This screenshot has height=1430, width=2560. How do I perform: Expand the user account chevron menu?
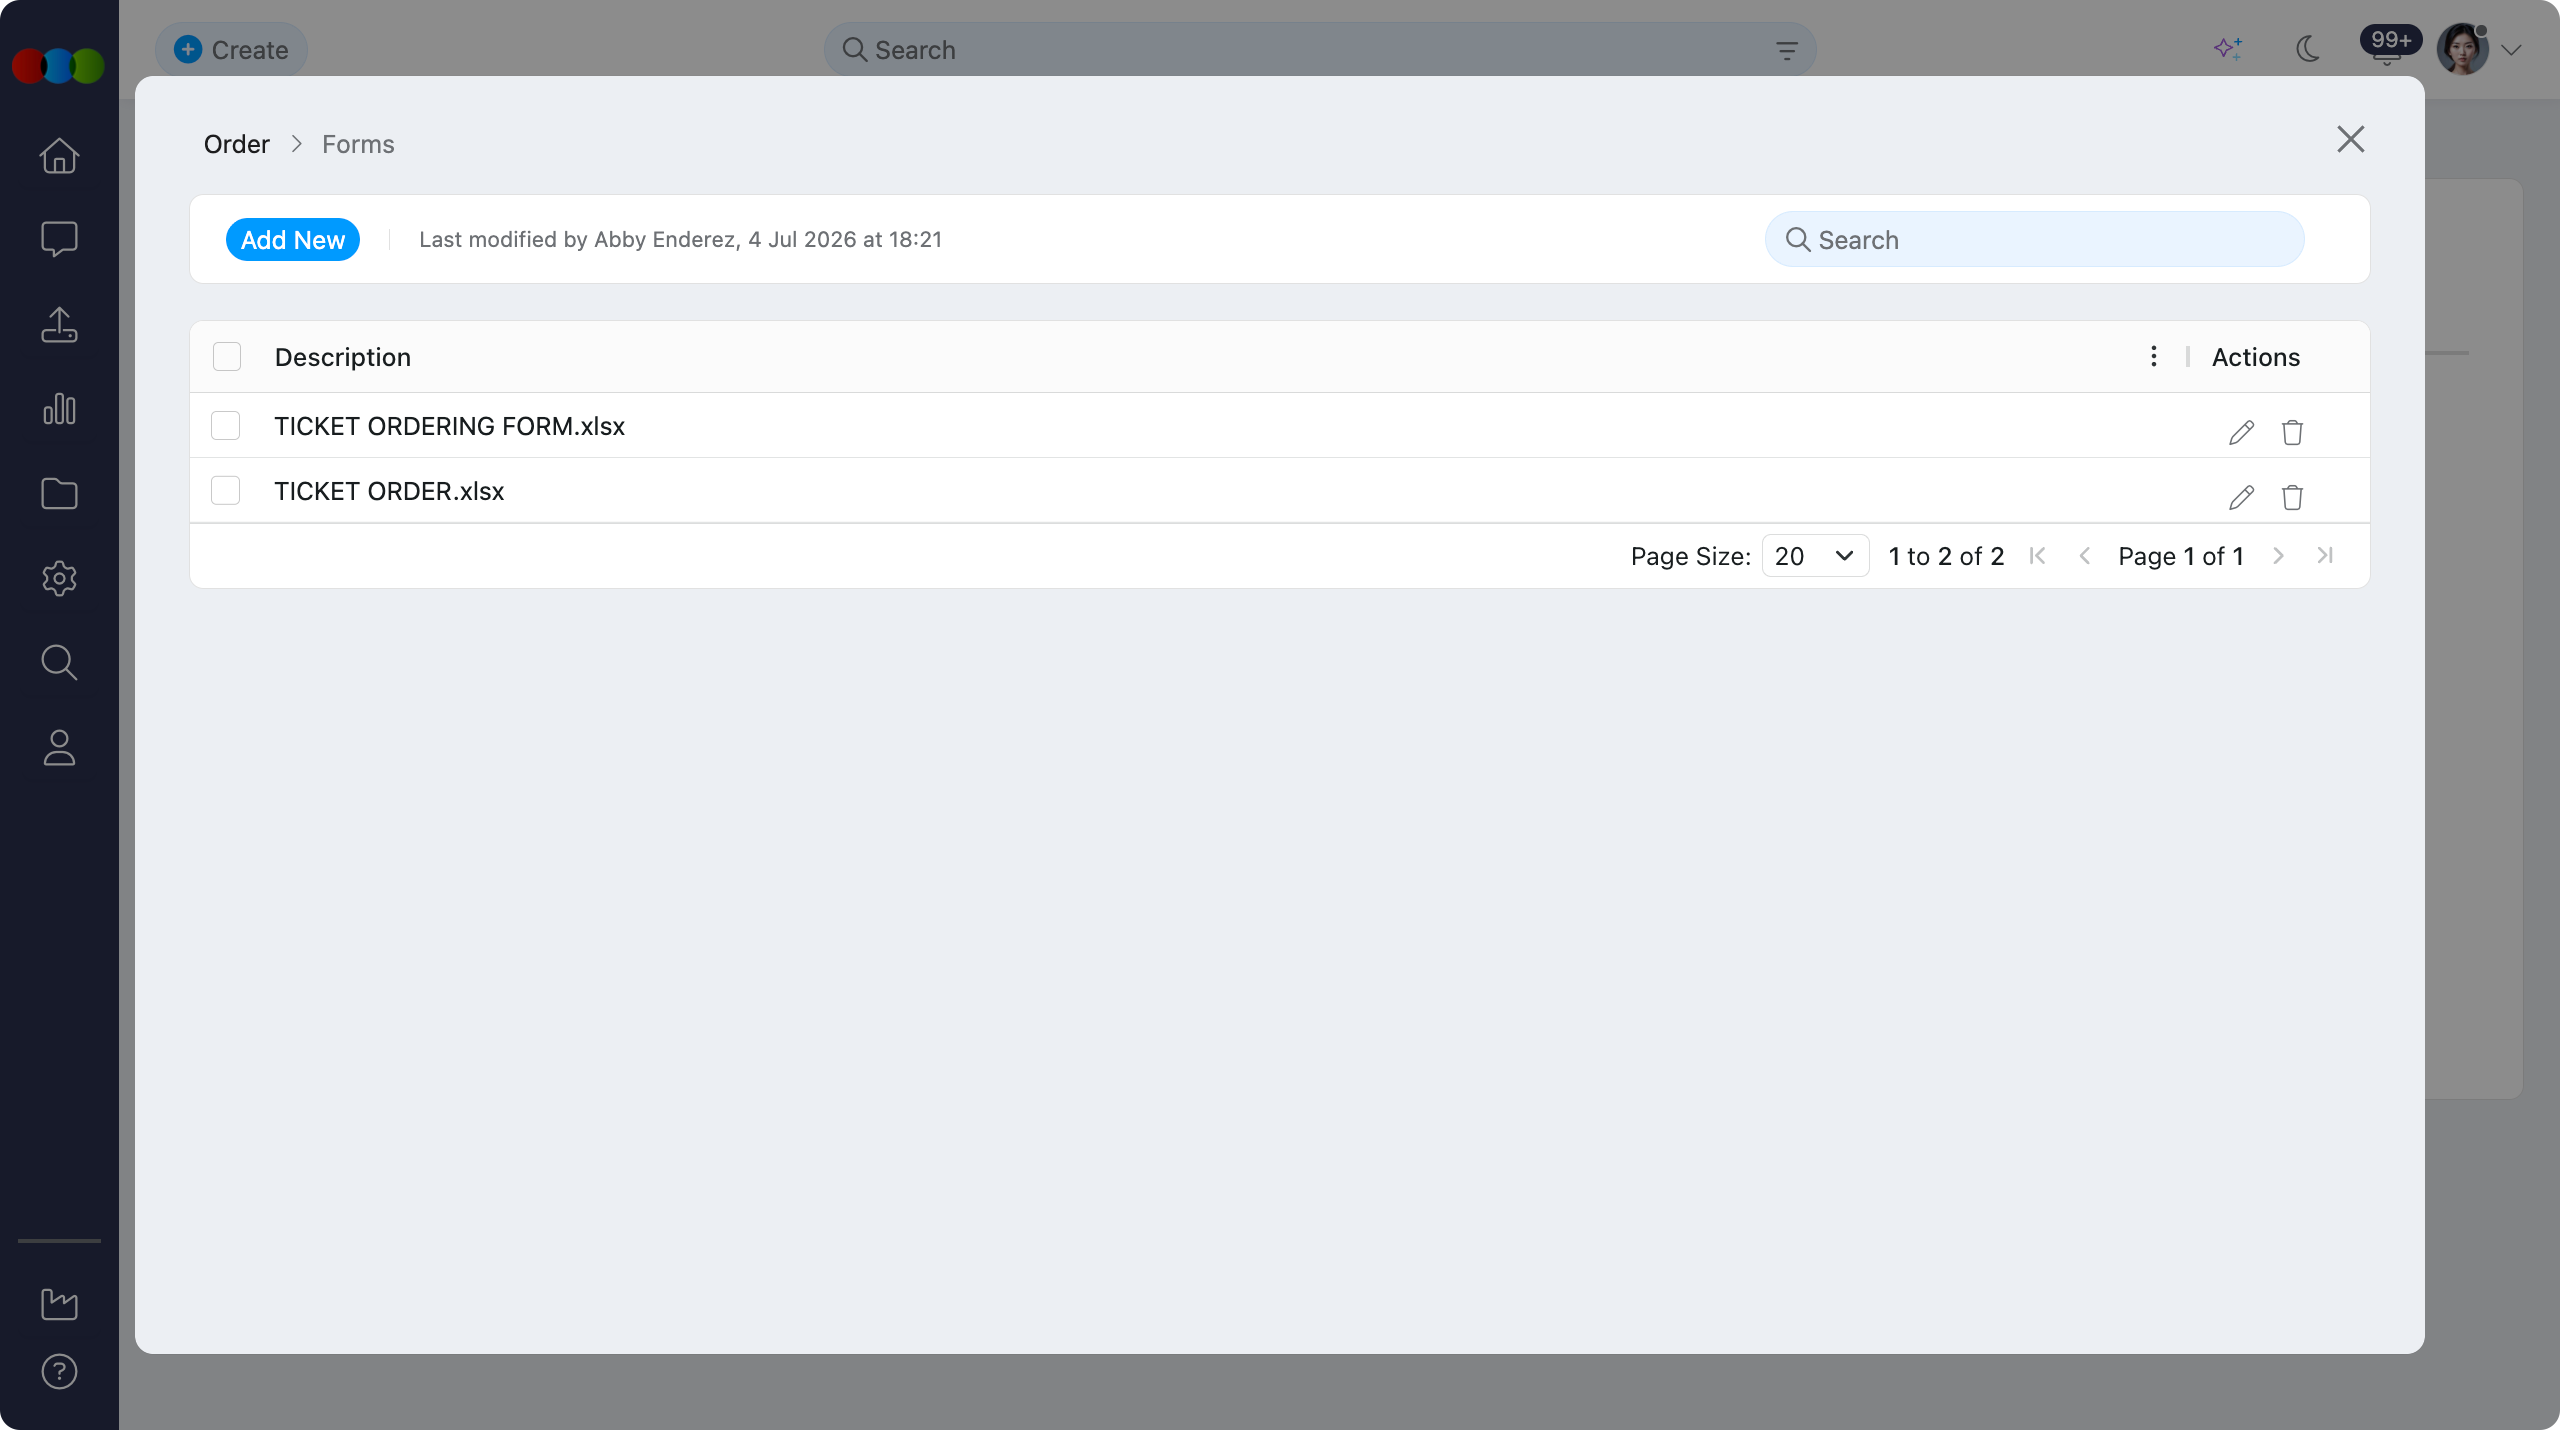point(2512,50)
